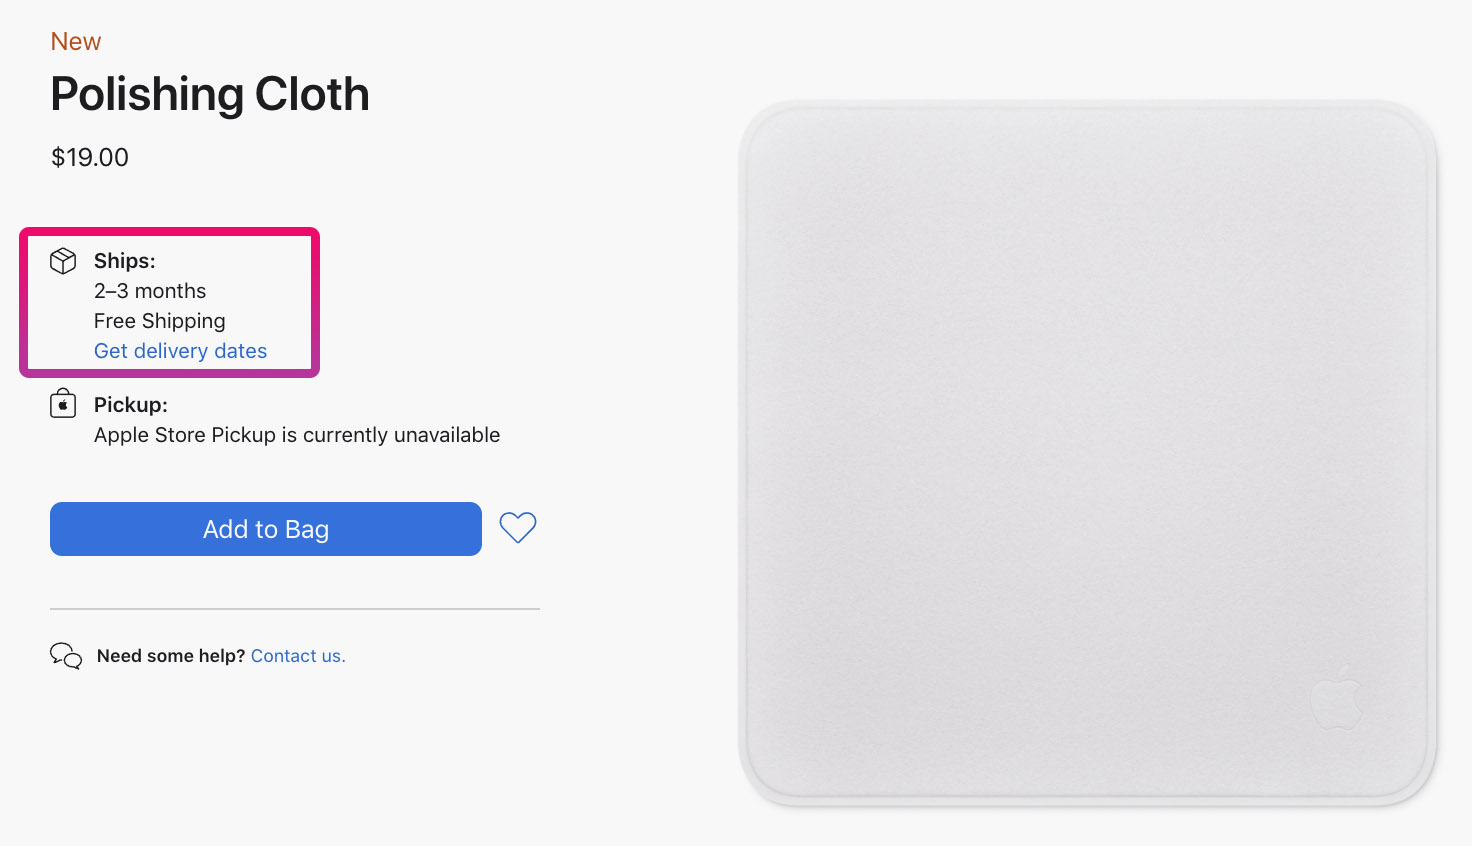Click the Free Shipping text

coord(160,321)
